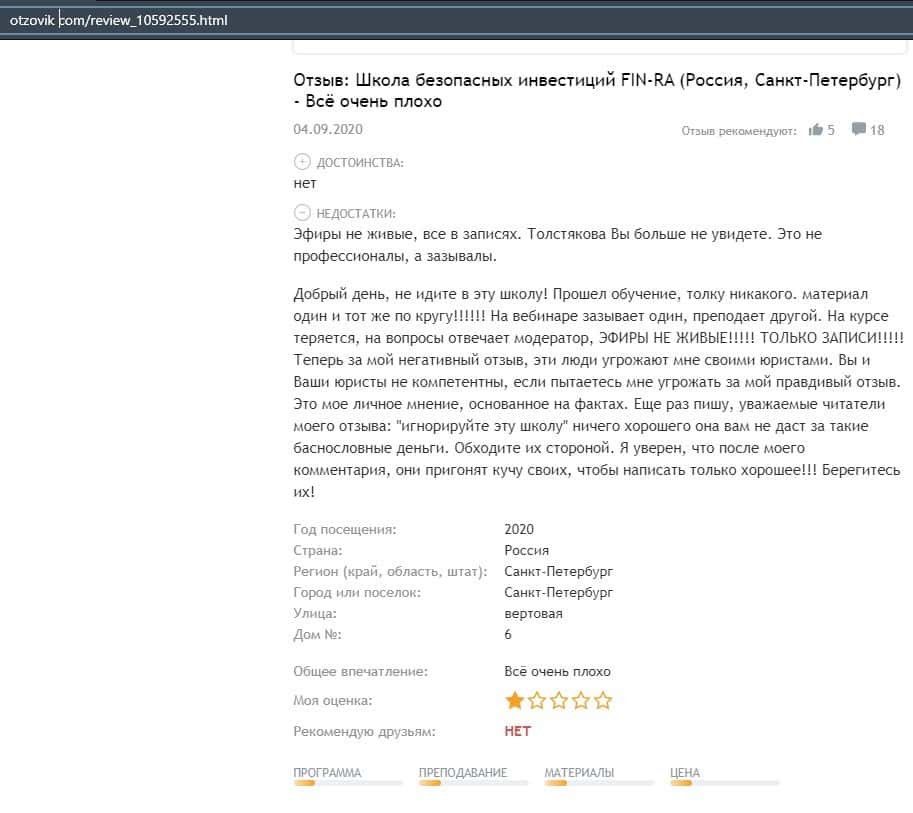
Task: Click the ПРЕПОДАВАНИЕ rating bar
Action: (473, 783)
